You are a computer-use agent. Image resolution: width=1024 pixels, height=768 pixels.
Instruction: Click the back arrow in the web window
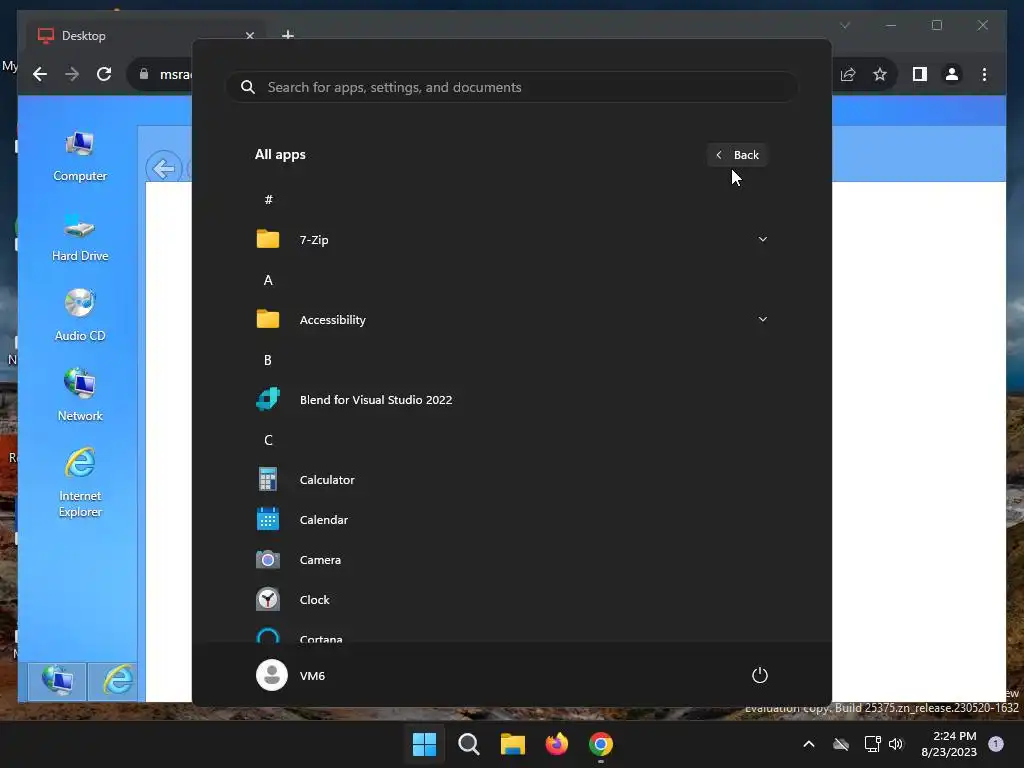163,168
